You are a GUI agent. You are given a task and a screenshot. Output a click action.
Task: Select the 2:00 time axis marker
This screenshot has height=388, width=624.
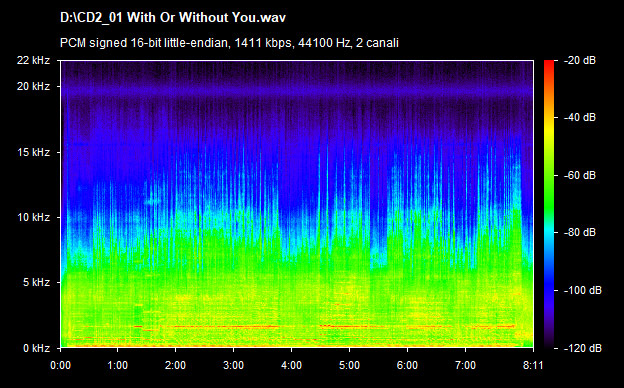(x=176, y=365)
